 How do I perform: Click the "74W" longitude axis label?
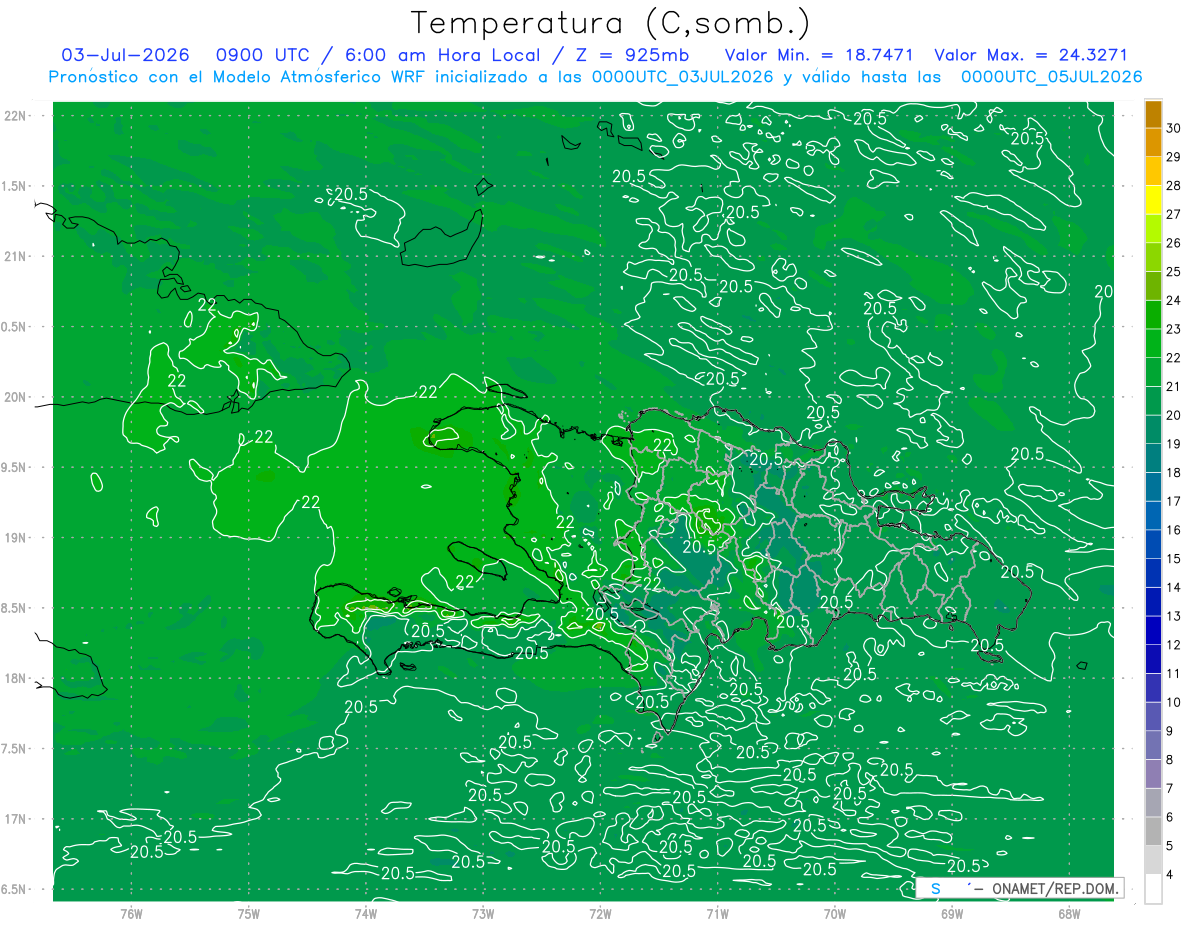[x=366, y=913]
